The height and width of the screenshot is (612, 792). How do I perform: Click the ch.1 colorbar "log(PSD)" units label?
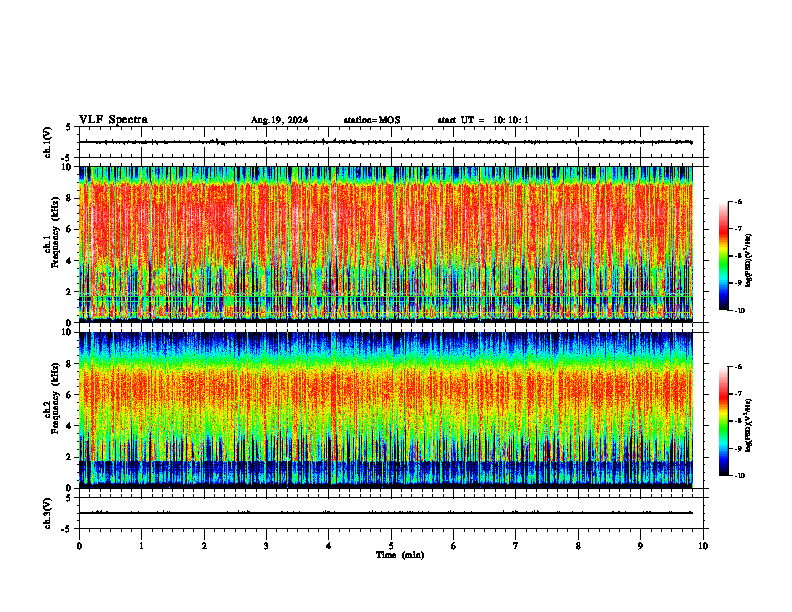(x=749, y=261)
